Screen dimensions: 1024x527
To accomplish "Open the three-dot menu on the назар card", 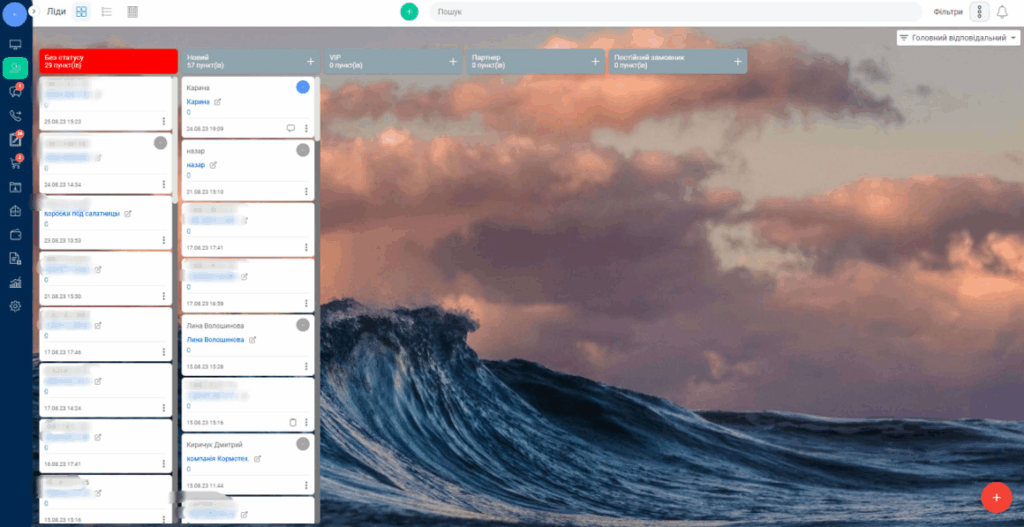I will [306, 190].
